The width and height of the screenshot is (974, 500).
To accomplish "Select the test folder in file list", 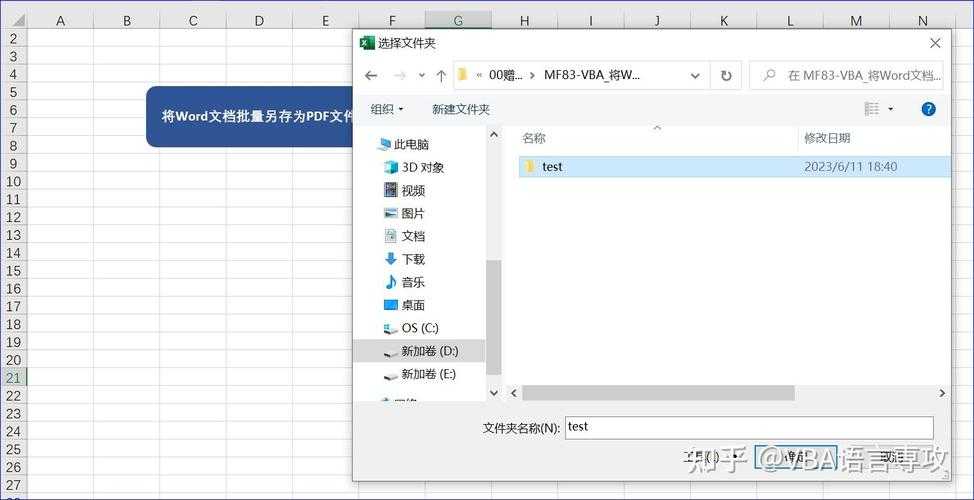I will coord(552,167).
